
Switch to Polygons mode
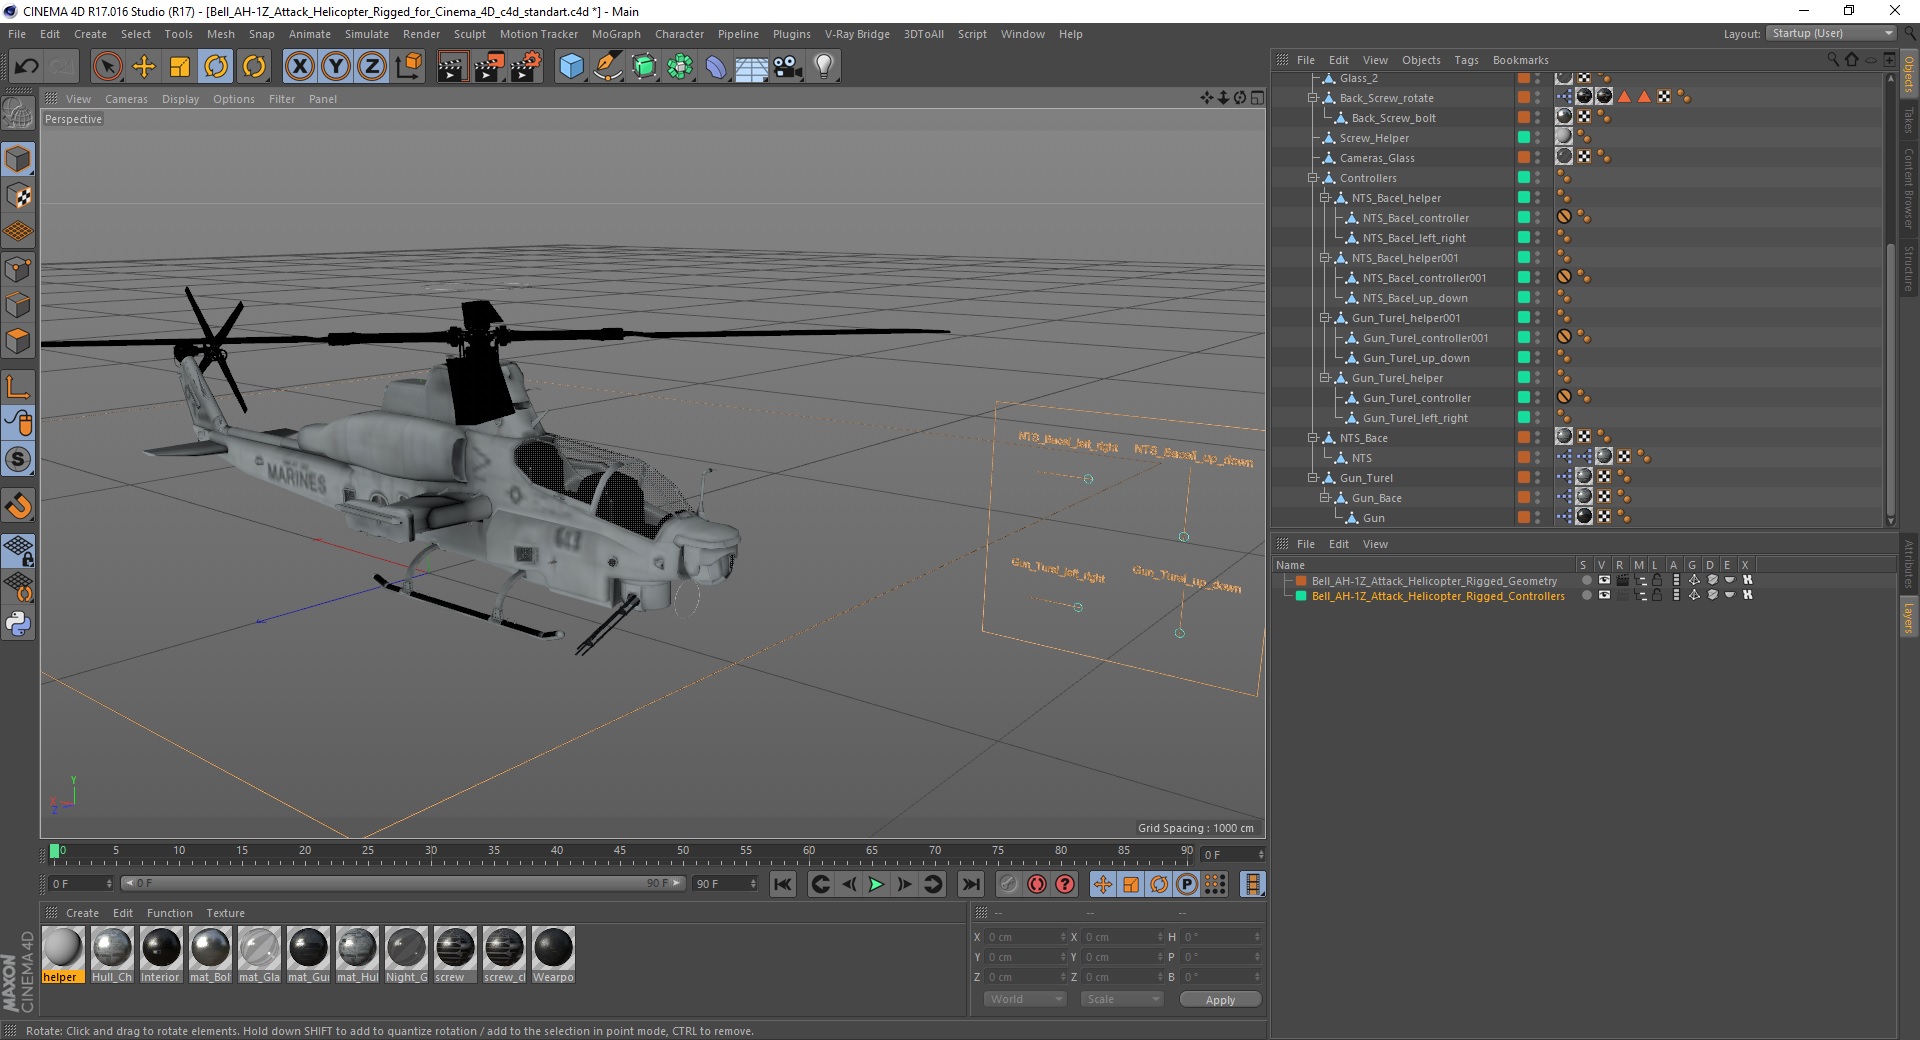pyautogui.click(x=18, y=341)
